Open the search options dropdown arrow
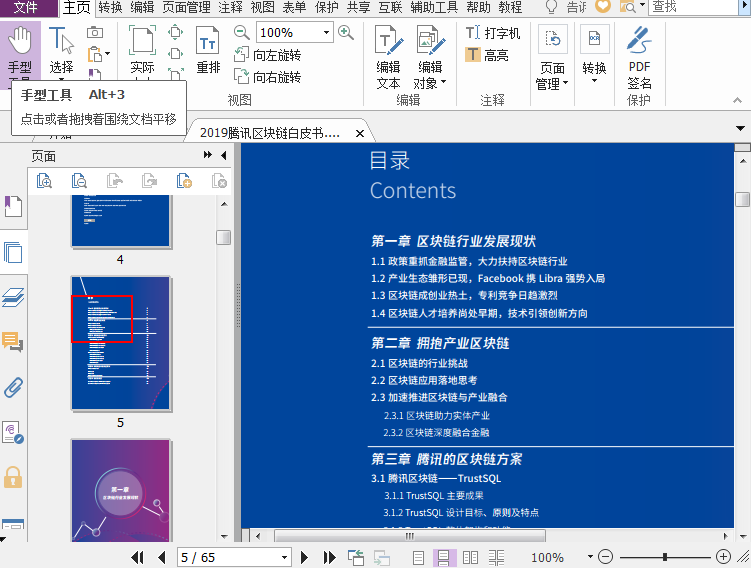The width and height of the screenshot is (751, 568). pos(642,6)
